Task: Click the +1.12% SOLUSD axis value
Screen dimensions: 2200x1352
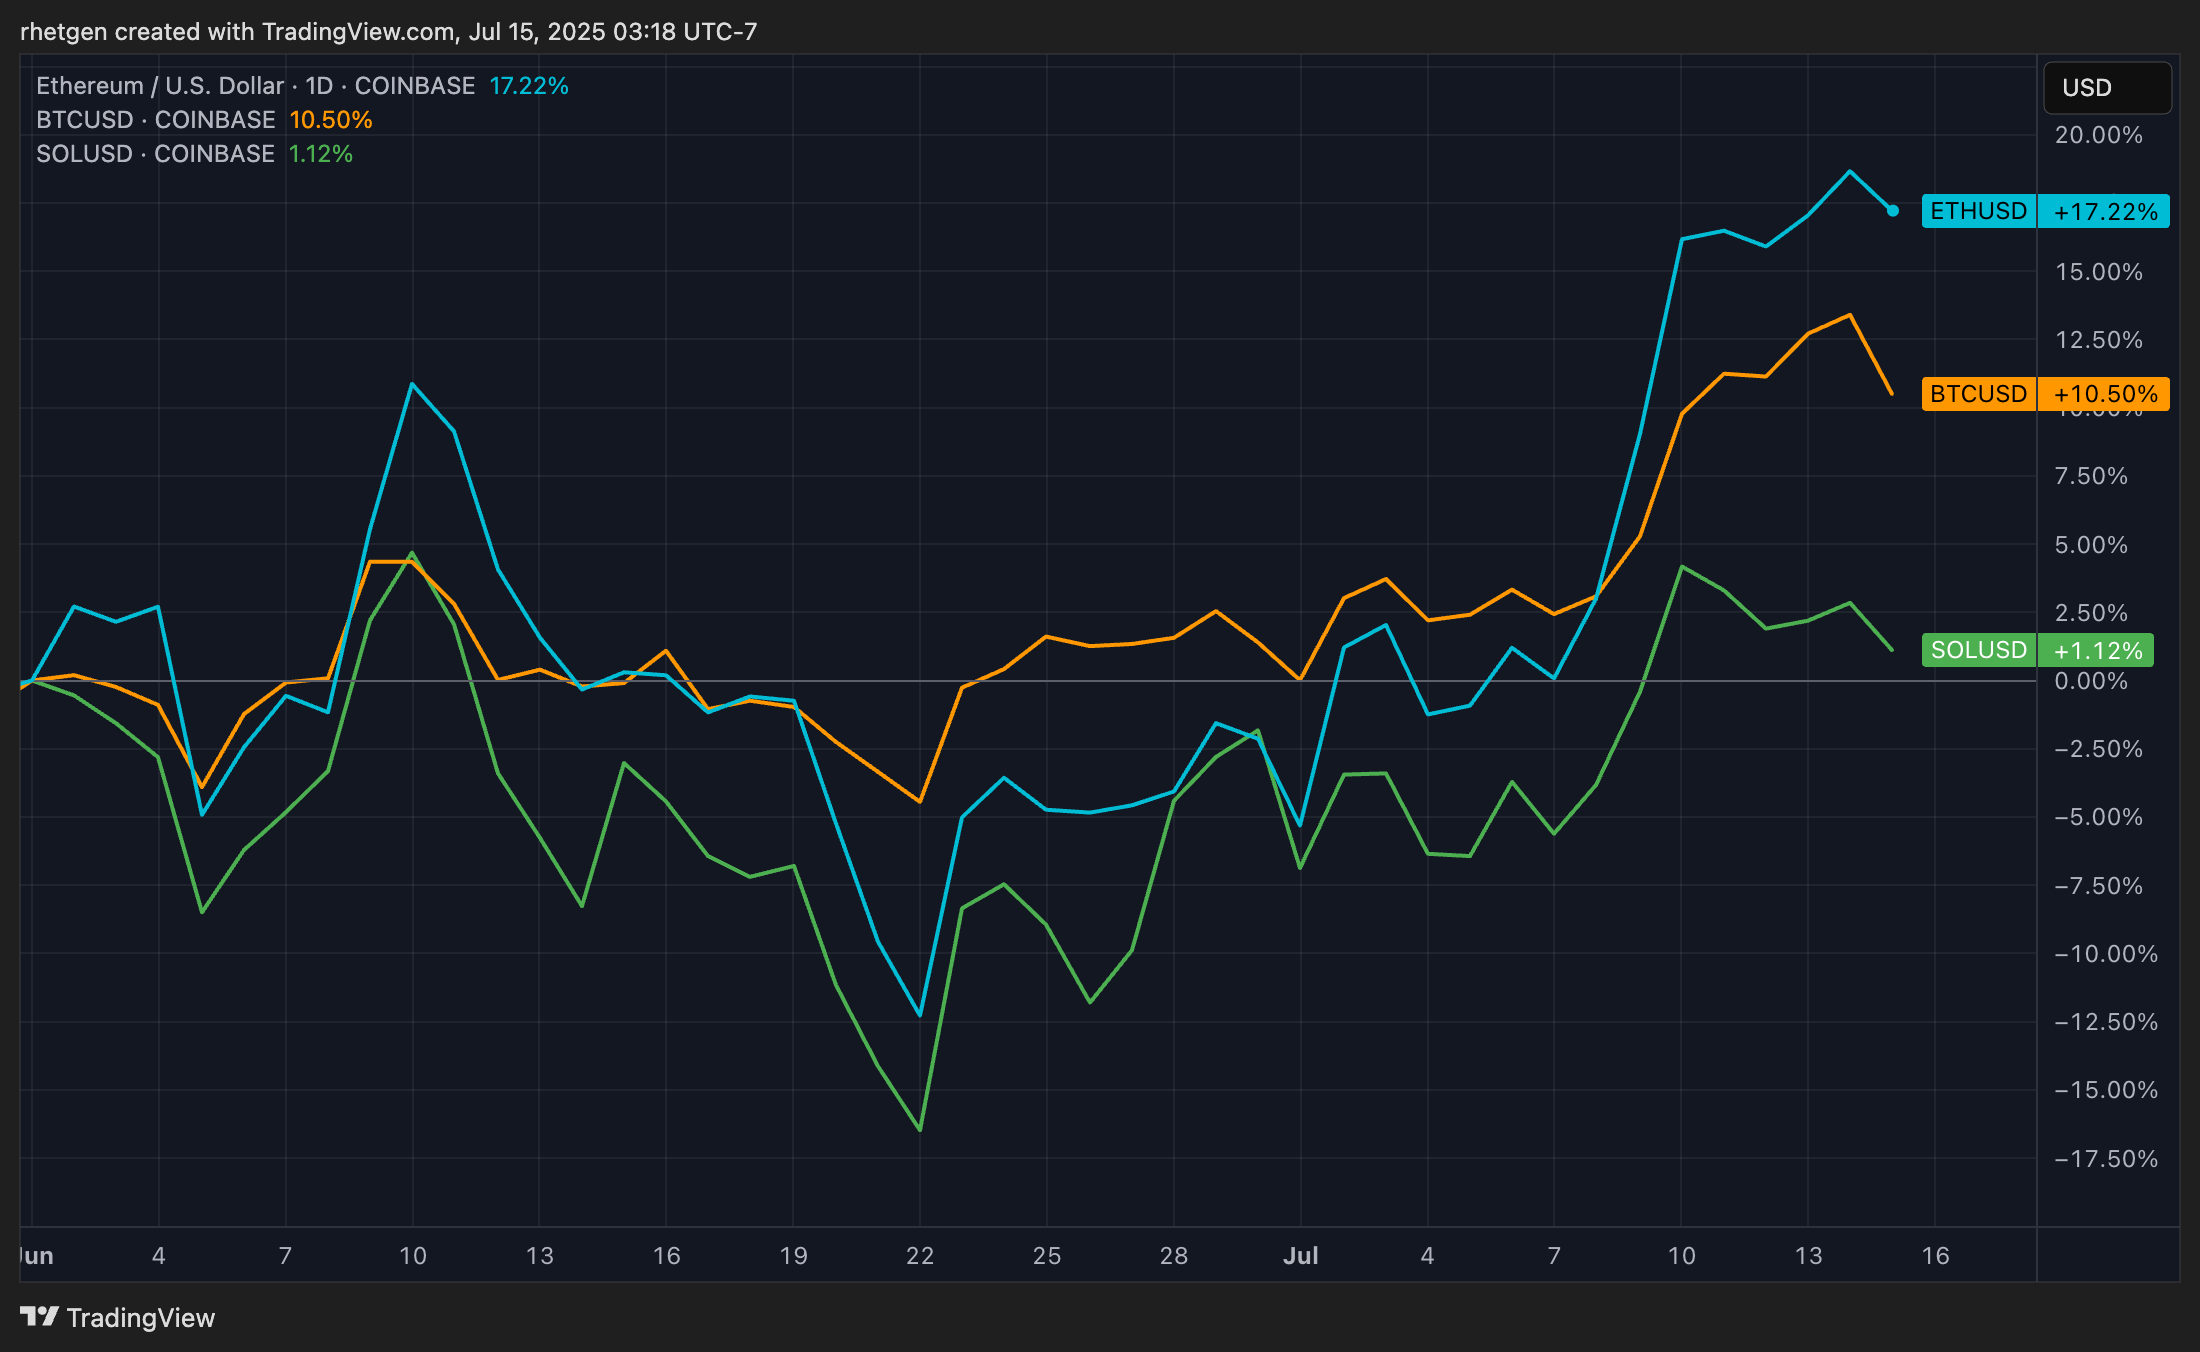Action: point(2097,651)
